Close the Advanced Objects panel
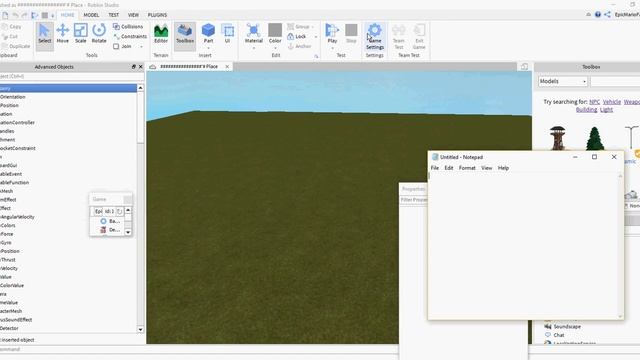The image size is (640, 360). coord(141,67)
